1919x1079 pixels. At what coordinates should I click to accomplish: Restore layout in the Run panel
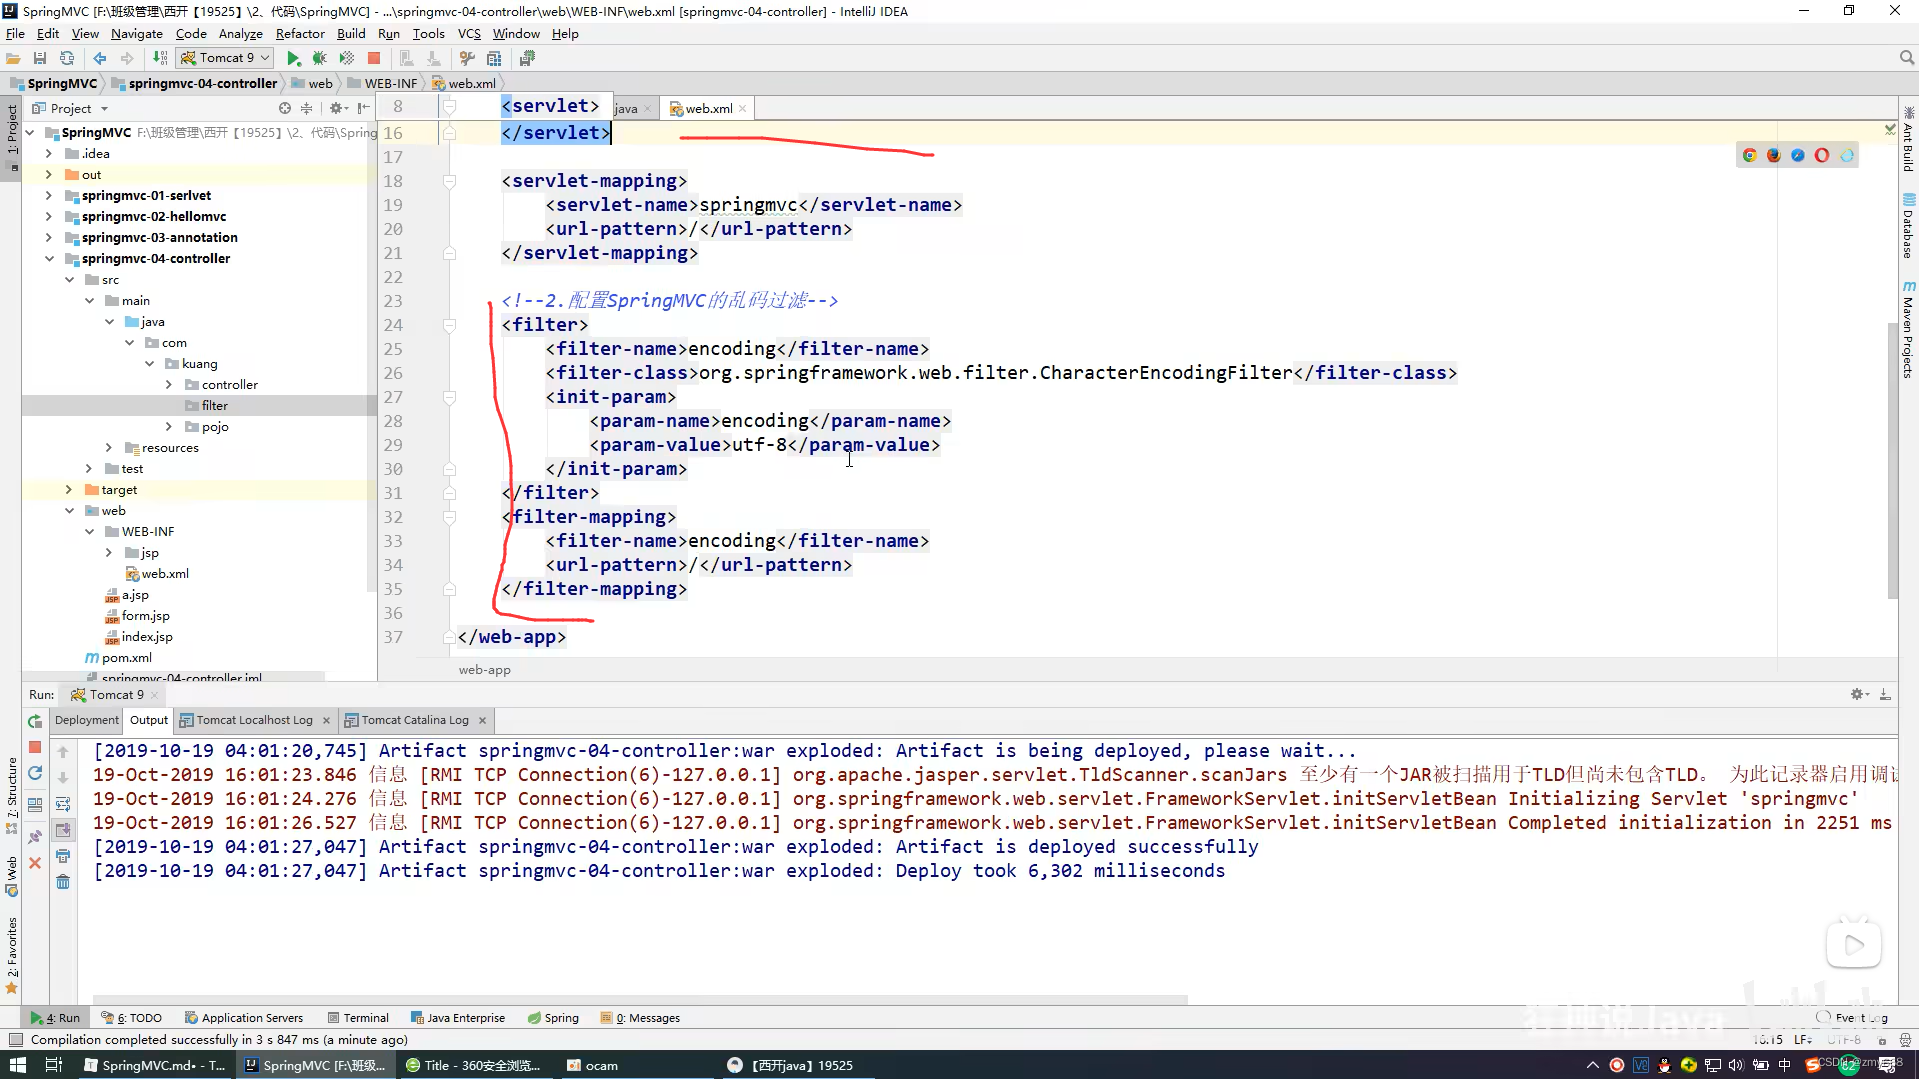pos(35,804)
